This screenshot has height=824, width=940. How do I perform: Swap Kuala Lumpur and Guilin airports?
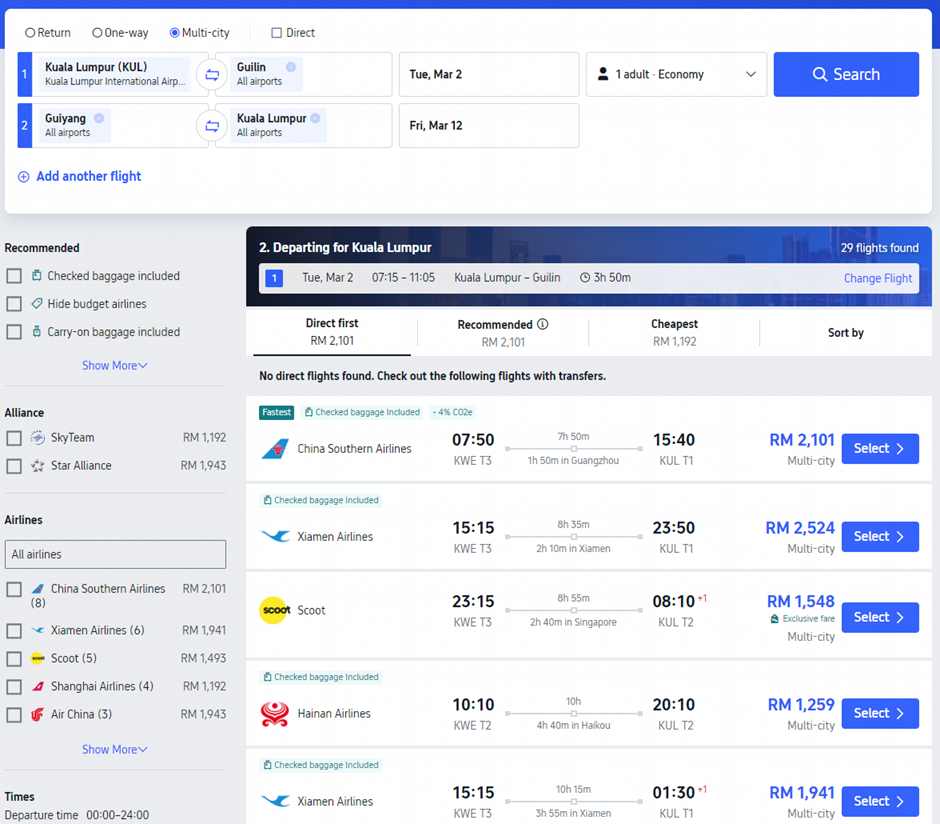coord(212,75)
